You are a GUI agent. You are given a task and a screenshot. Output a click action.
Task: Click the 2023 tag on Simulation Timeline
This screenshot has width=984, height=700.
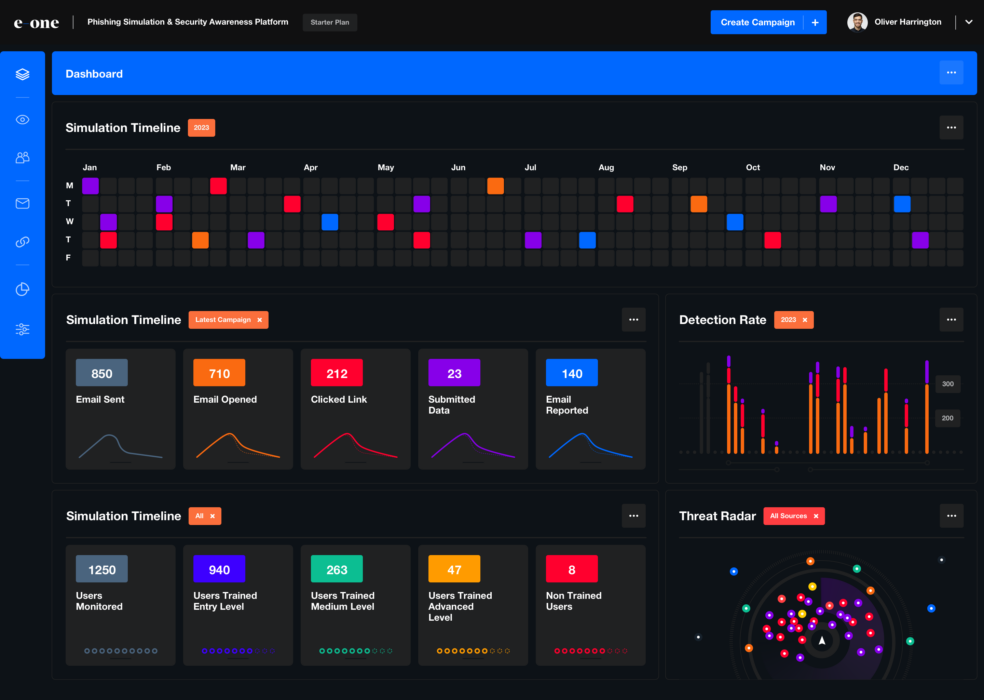(x=201, y=128)
